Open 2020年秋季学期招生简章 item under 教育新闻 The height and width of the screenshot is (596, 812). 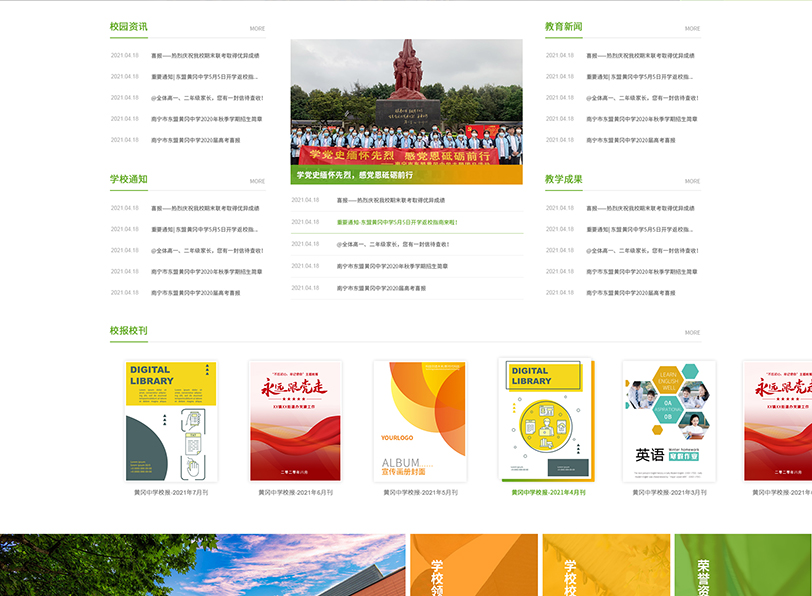[642, 119]
